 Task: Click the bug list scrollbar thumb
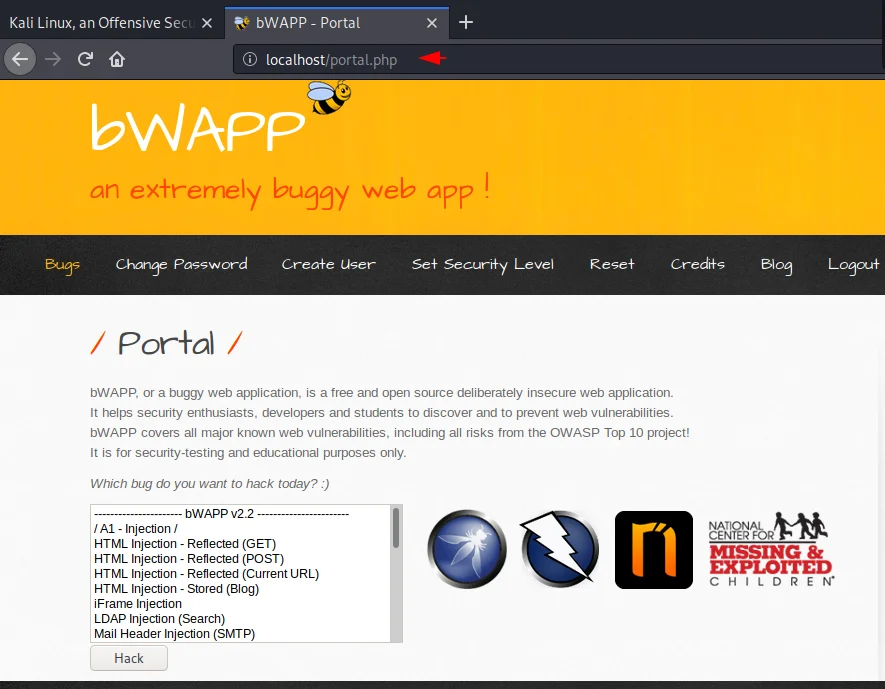tap(396, 528)
